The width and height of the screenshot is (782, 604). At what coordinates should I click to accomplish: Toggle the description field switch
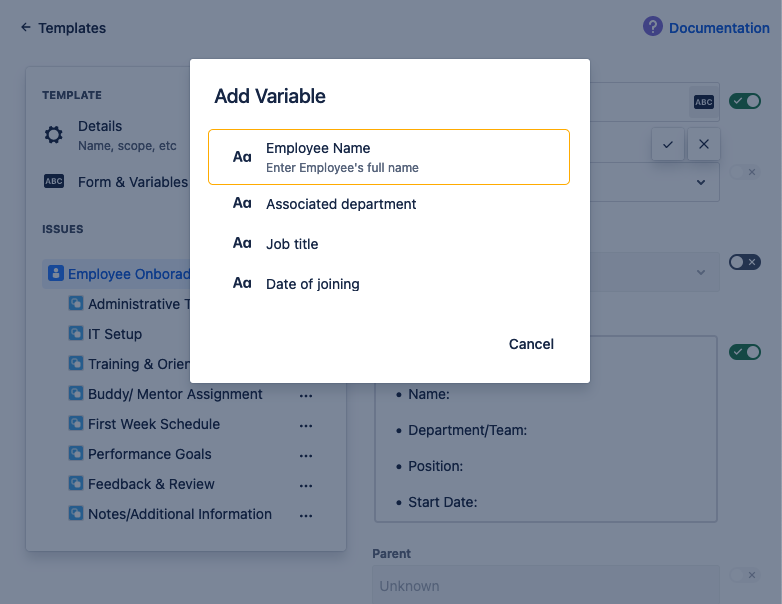744,352
